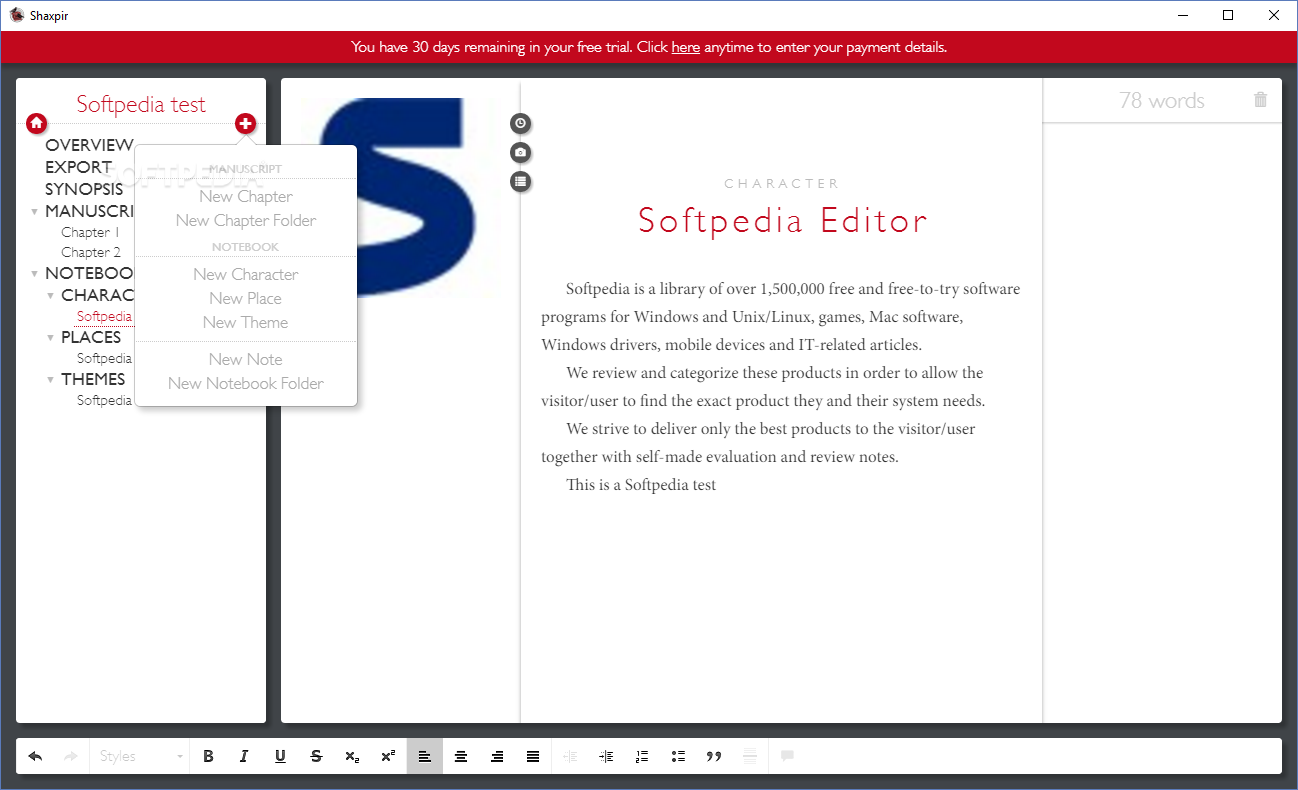The height and width of the screenshot is (790, 1298).
Task: Click the greyed redo arrow
Action: [x=71, y=756]
